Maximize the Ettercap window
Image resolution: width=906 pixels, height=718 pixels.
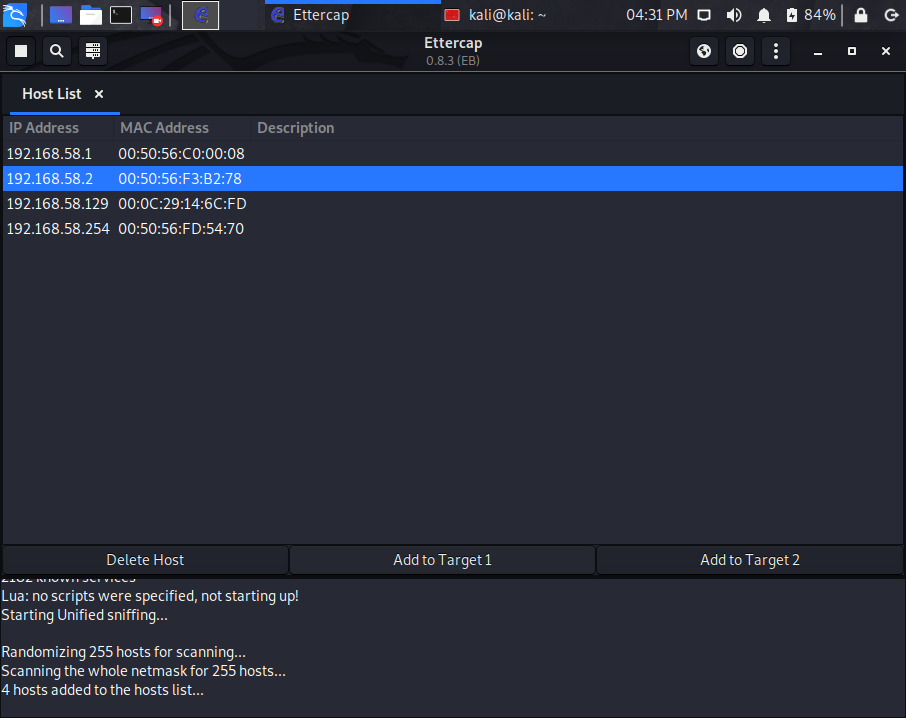(852, 51)
